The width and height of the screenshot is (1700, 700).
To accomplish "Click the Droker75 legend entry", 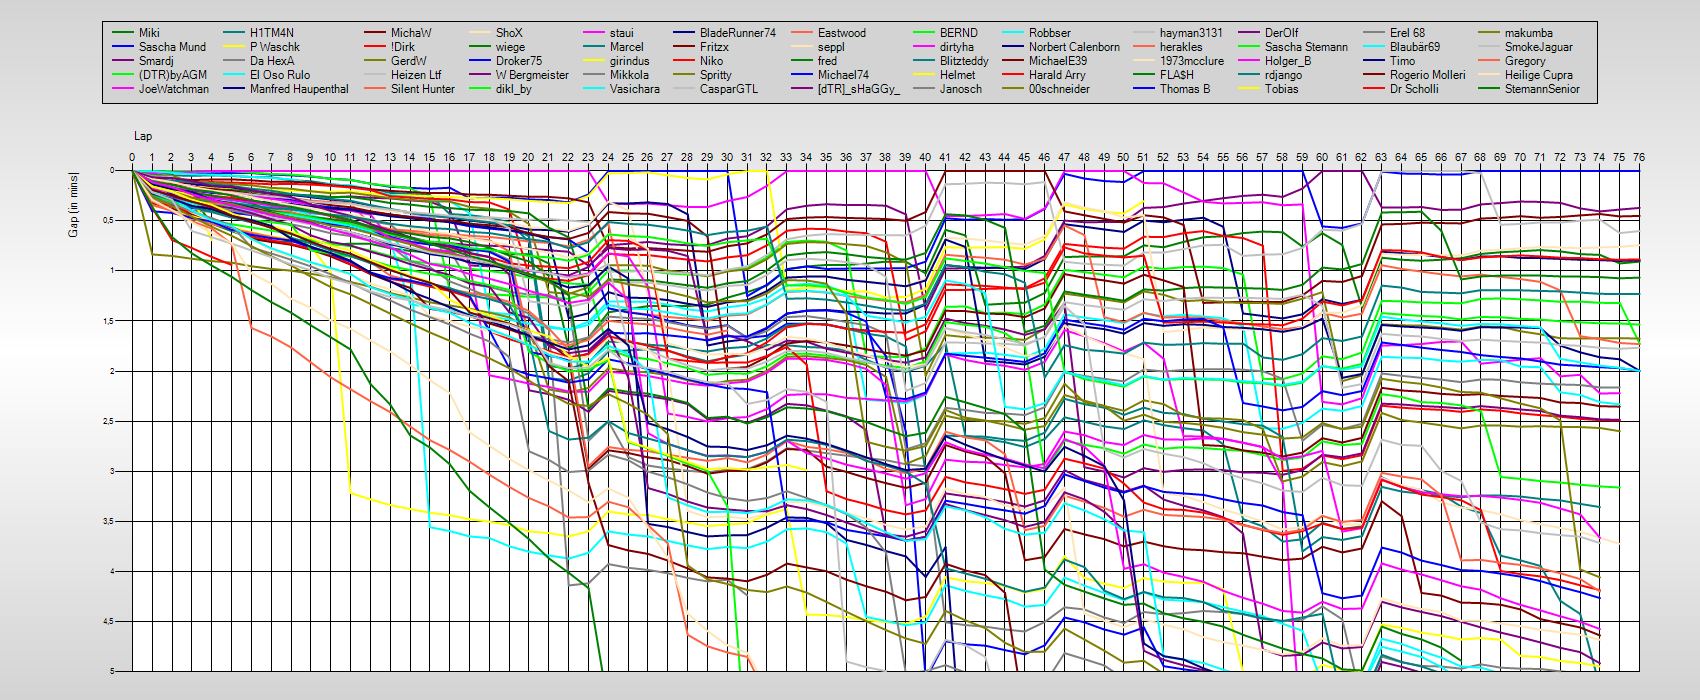I will tap(519, 61).
